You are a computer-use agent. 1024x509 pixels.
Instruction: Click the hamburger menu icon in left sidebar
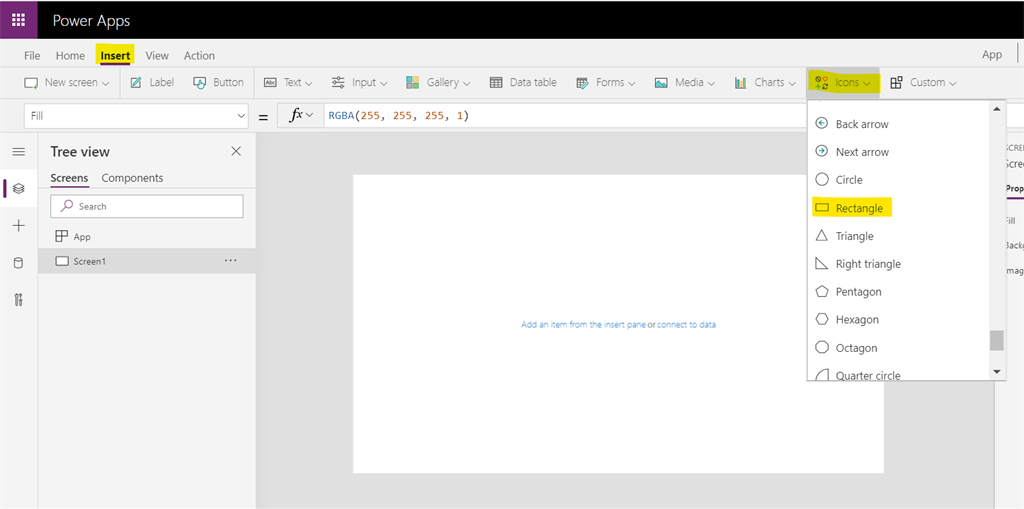pyautogui.click(x=19, y=152)
